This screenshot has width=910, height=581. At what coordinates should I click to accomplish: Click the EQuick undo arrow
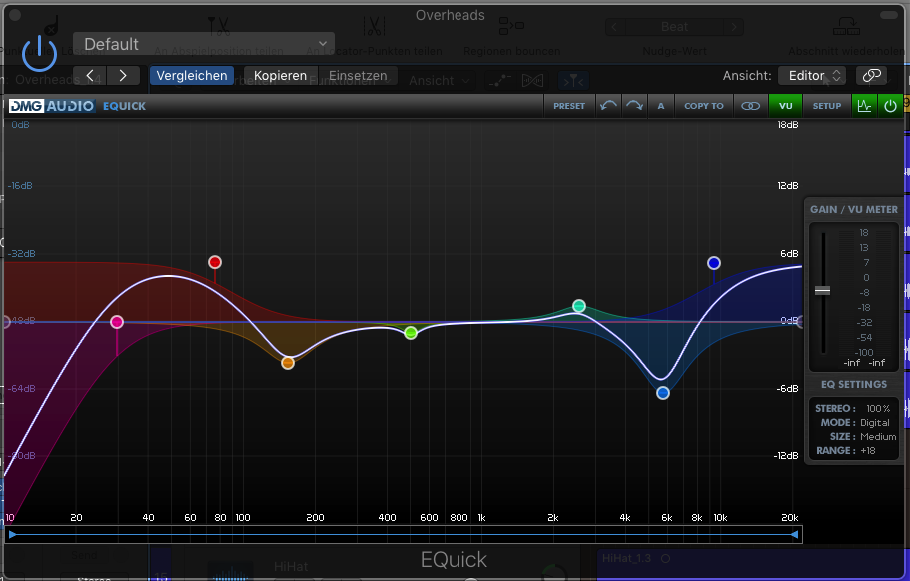pos(608,106)
